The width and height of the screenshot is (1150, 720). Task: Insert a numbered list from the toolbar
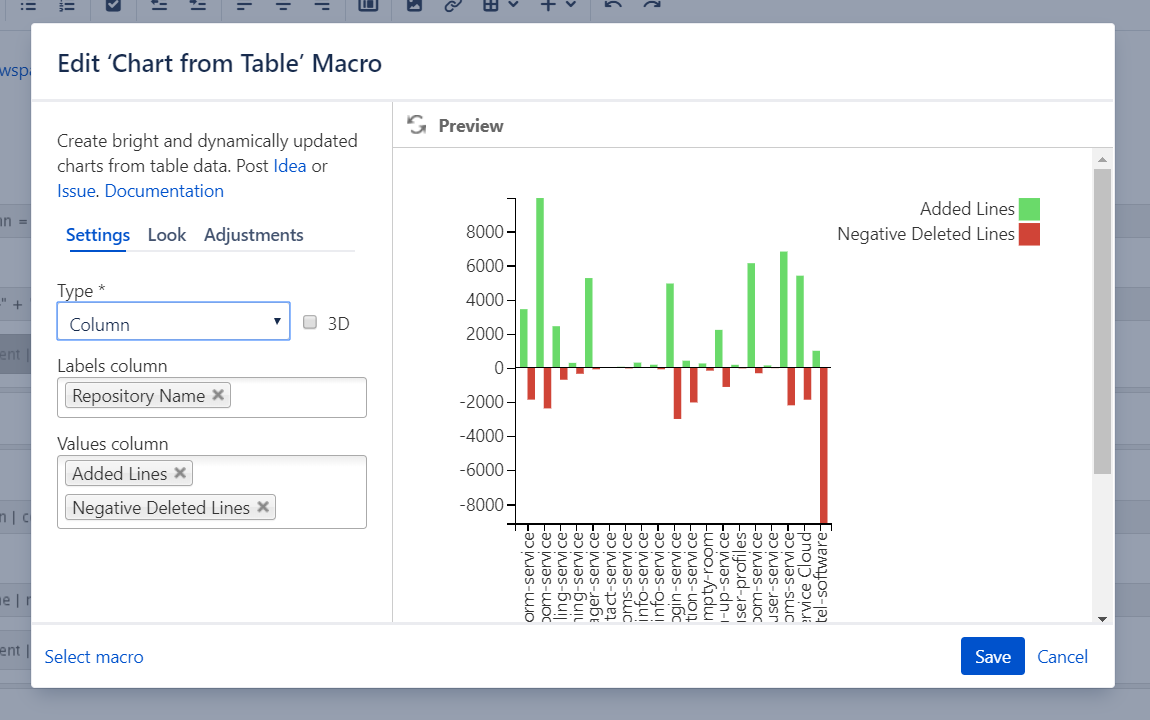coord(67,5)
